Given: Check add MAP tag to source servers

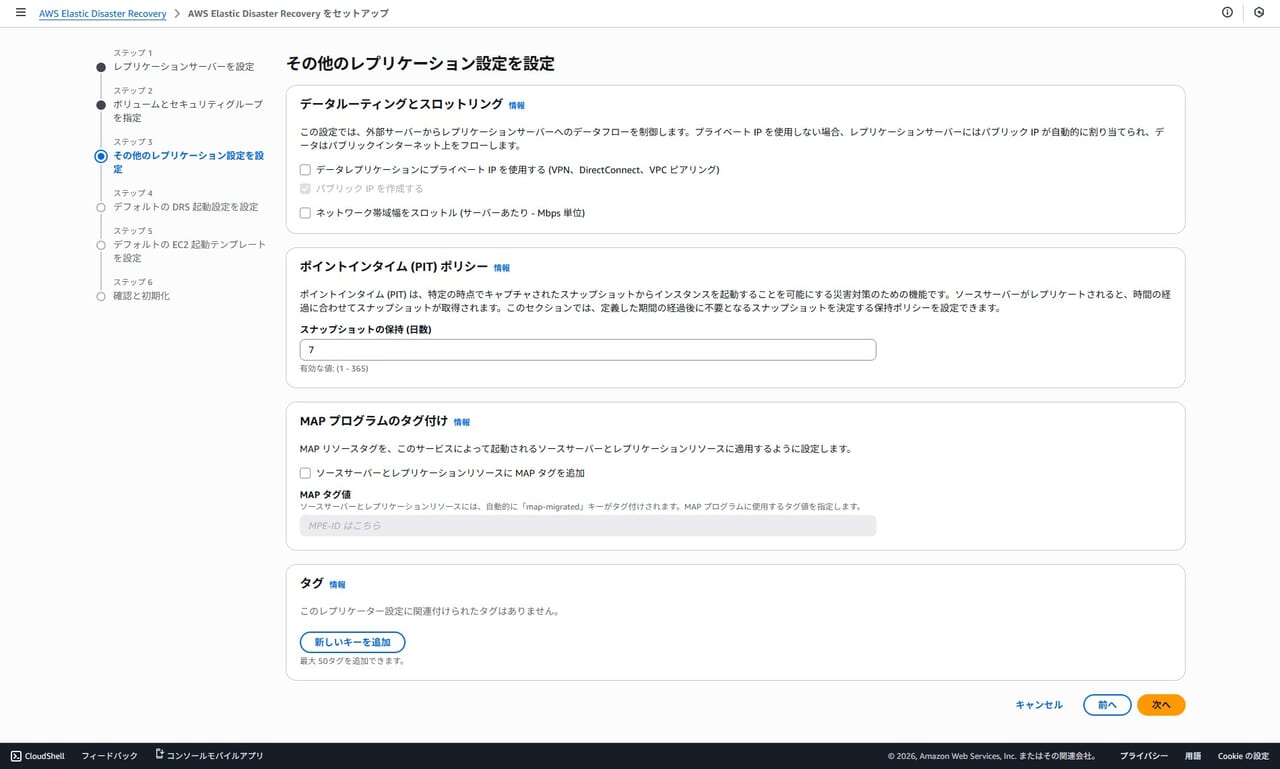Looking at the screenshot, I should point(306,473).
